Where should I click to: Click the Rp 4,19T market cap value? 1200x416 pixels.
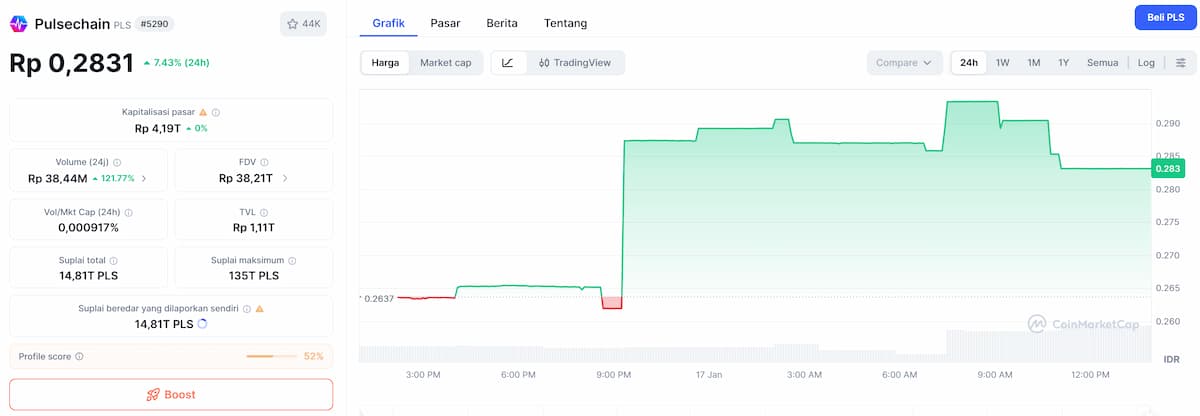(158, 128)
